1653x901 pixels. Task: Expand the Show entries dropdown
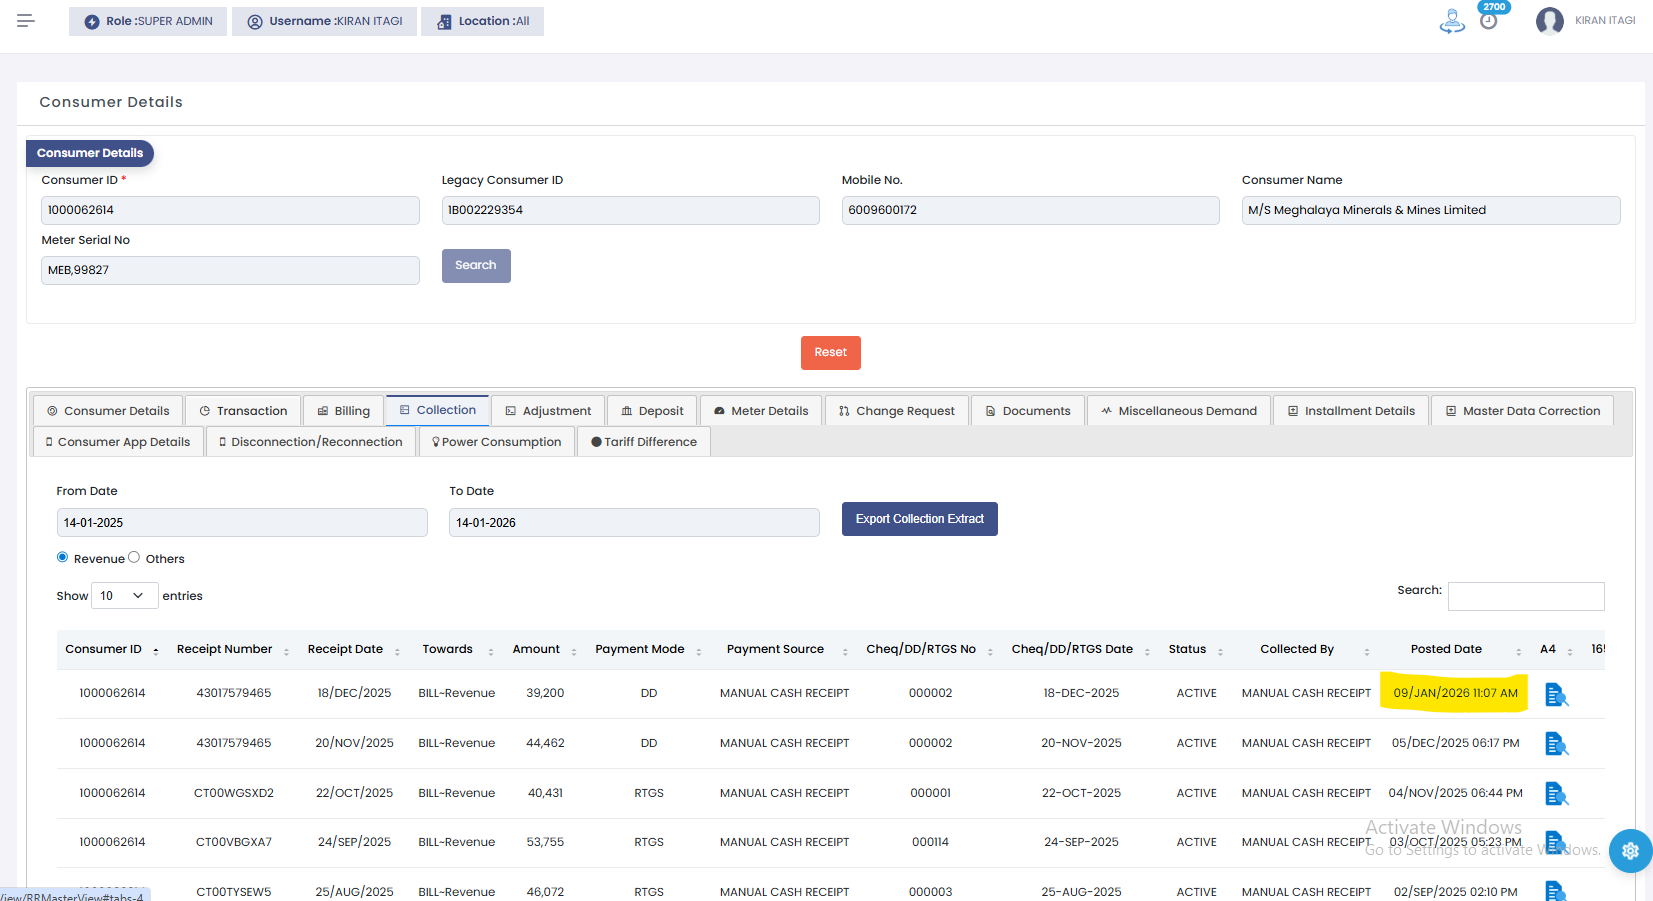pos(124,596)
